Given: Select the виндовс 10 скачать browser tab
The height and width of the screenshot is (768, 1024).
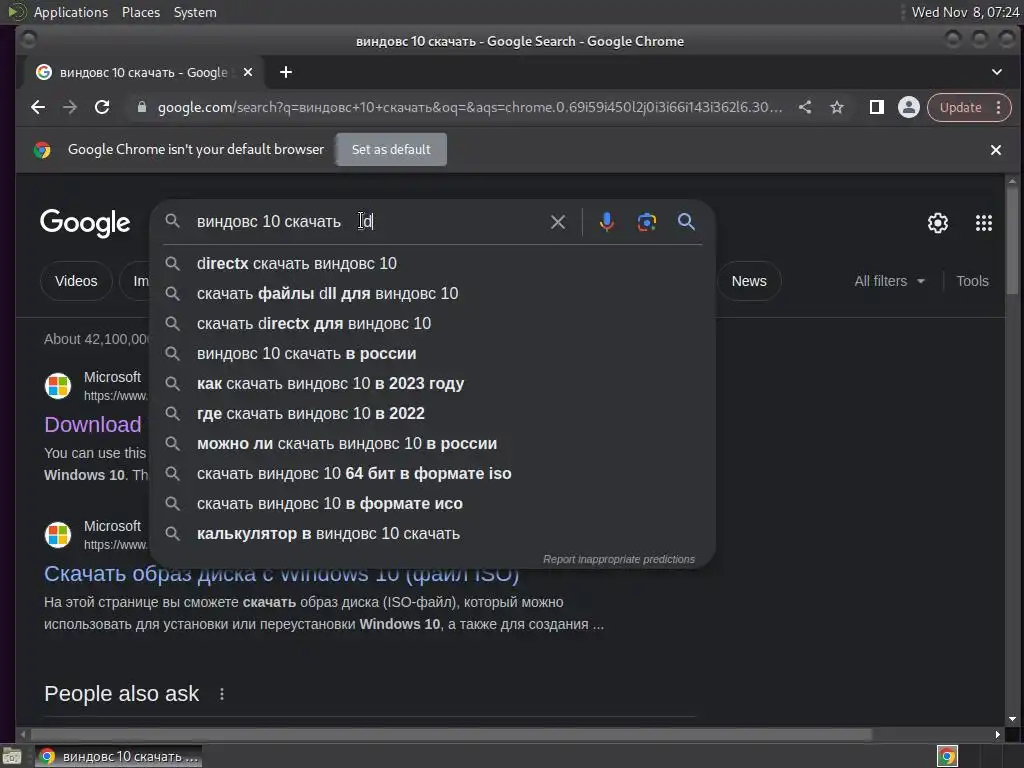Looking at the screenshot, I should pyautogui.click(x=144, y=72).
